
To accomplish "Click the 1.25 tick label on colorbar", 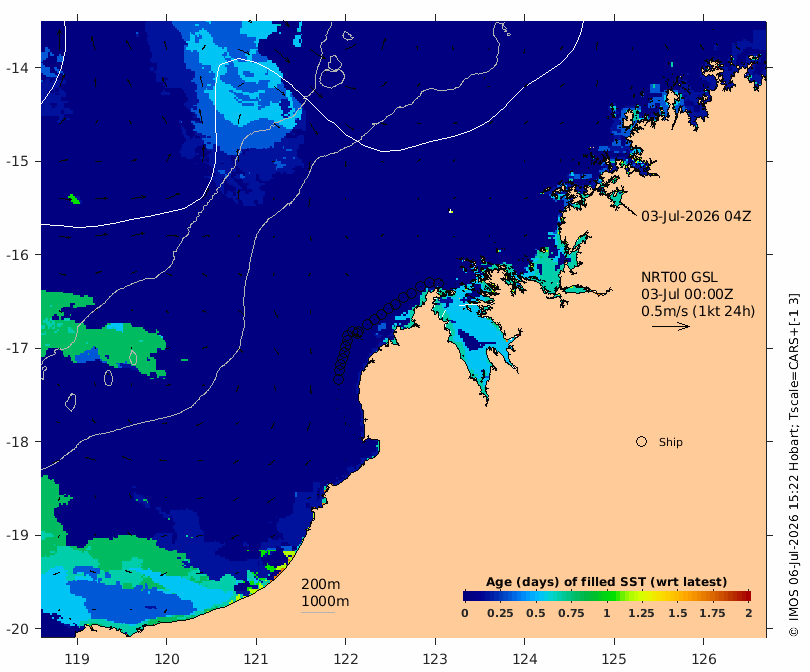I will pos(641,613).
